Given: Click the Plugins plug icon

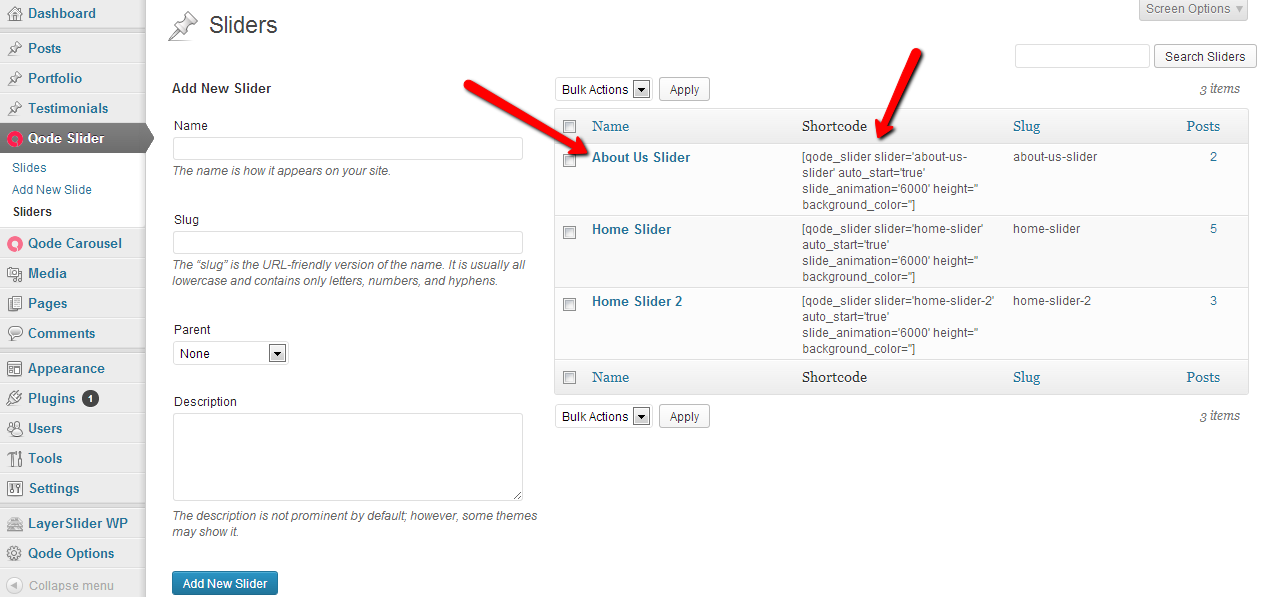Looking at the screenshot, I should [x=15, y=398].
